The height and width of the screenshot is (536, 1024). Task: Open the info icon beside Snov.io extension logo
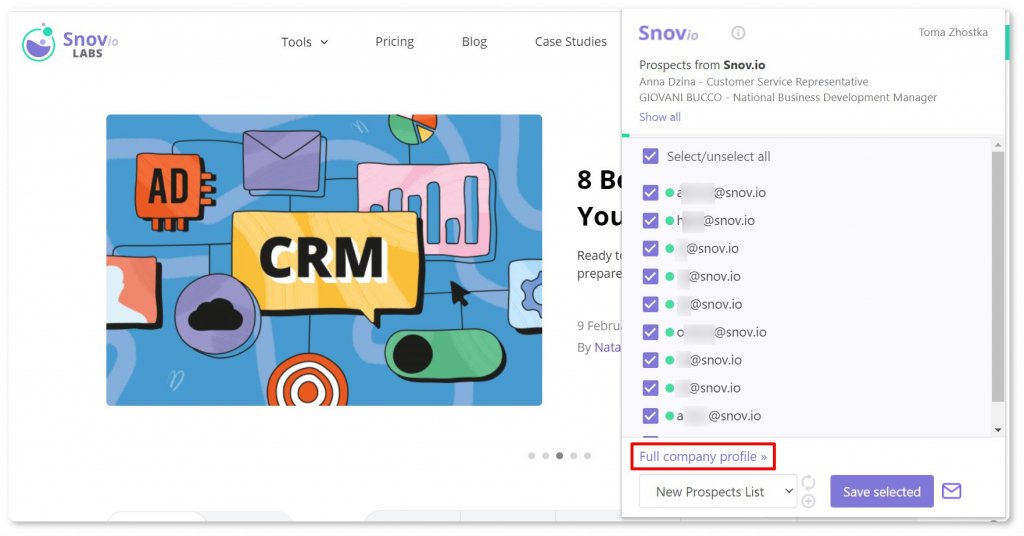738,33
